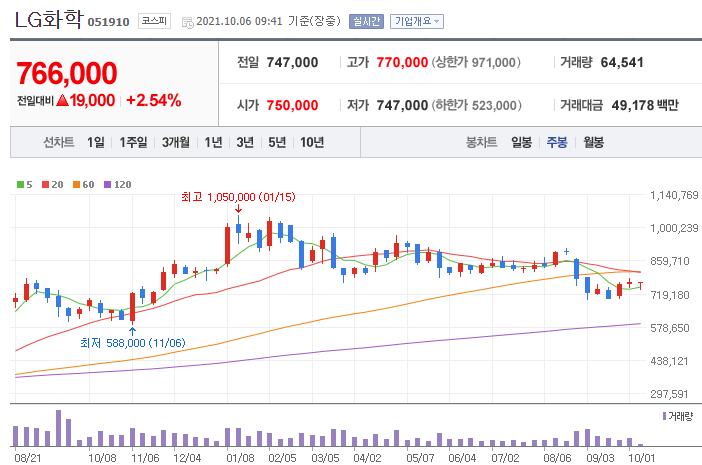Select the 5년 line chart tab
The width and height of the screenshot is (702, 465).
click(277, 142)
